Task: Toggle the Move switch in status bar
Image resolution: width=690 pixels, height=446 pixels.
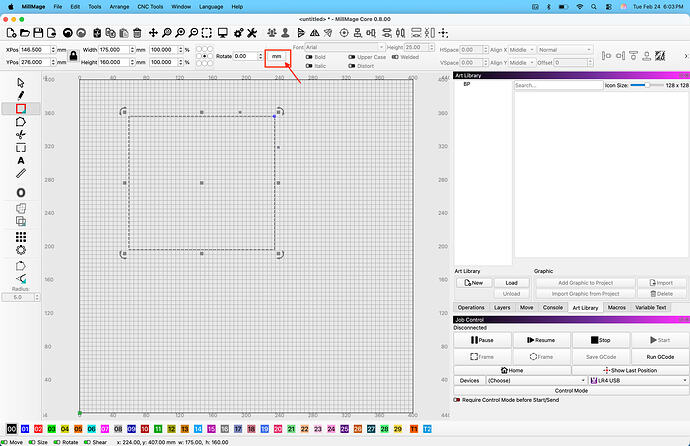Action: [x=4, y=442]
